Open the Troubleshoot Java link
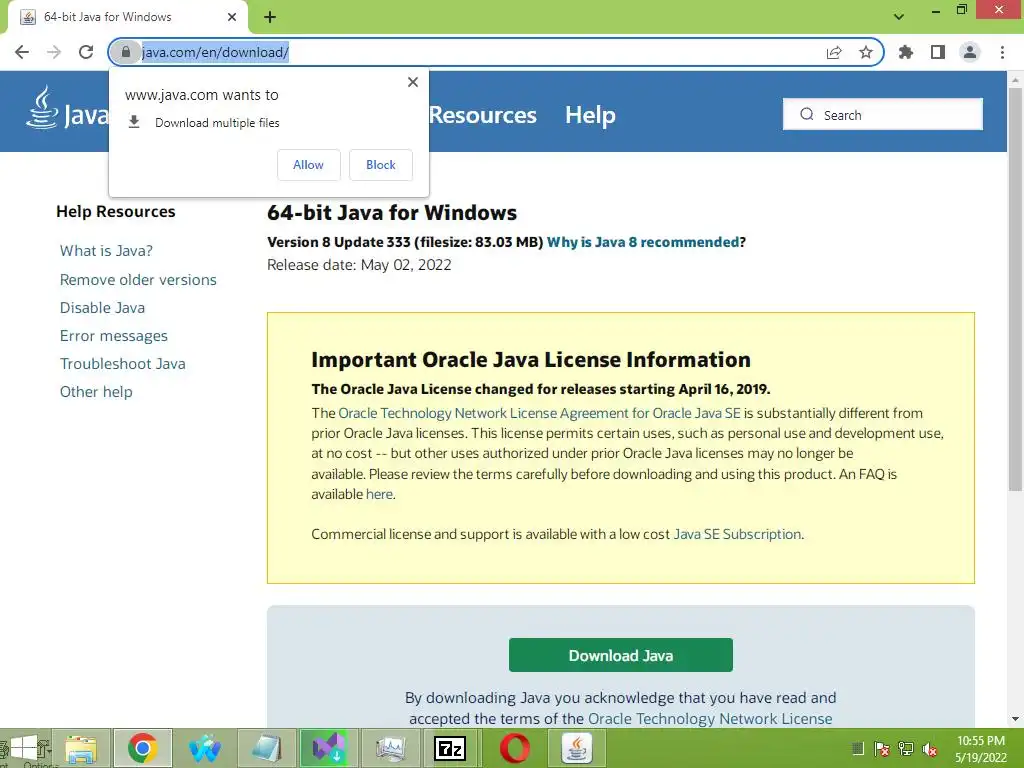1024x768 pixels. coord(123,364)
